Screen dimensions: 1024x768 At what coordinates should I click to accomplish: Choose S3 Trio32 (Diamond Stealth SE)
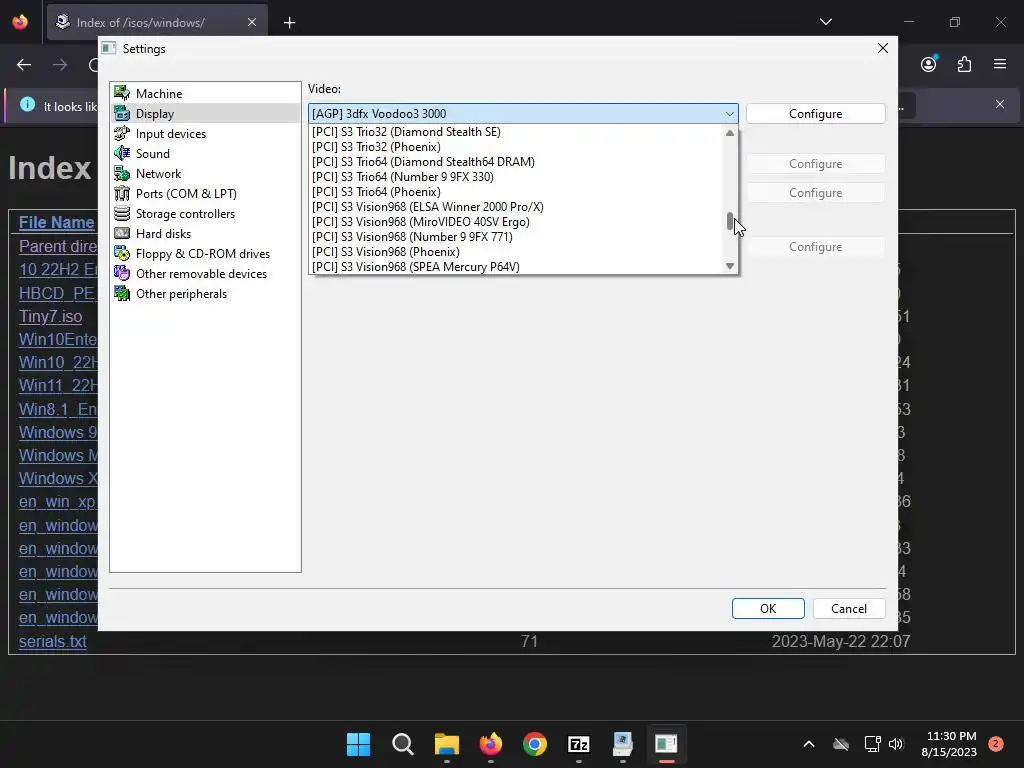click(x=516, y=132)
